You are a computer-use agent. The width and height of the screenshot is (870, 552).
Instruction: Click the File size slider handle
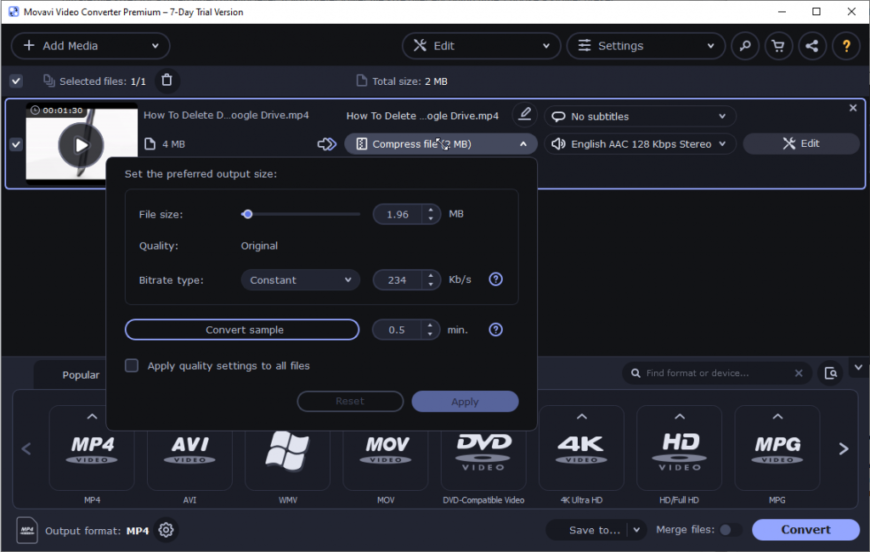point(247,214)
